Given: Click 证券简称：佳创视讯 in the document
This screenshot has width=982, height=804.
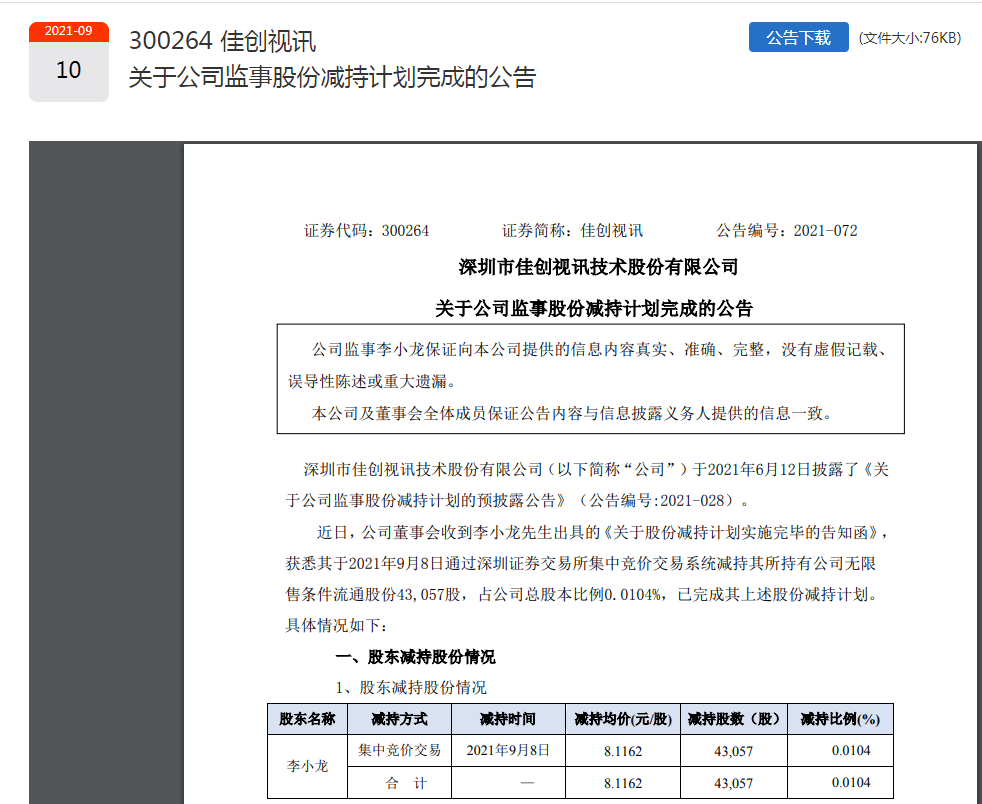Looking at the screenshot, I should click(572, 230).
